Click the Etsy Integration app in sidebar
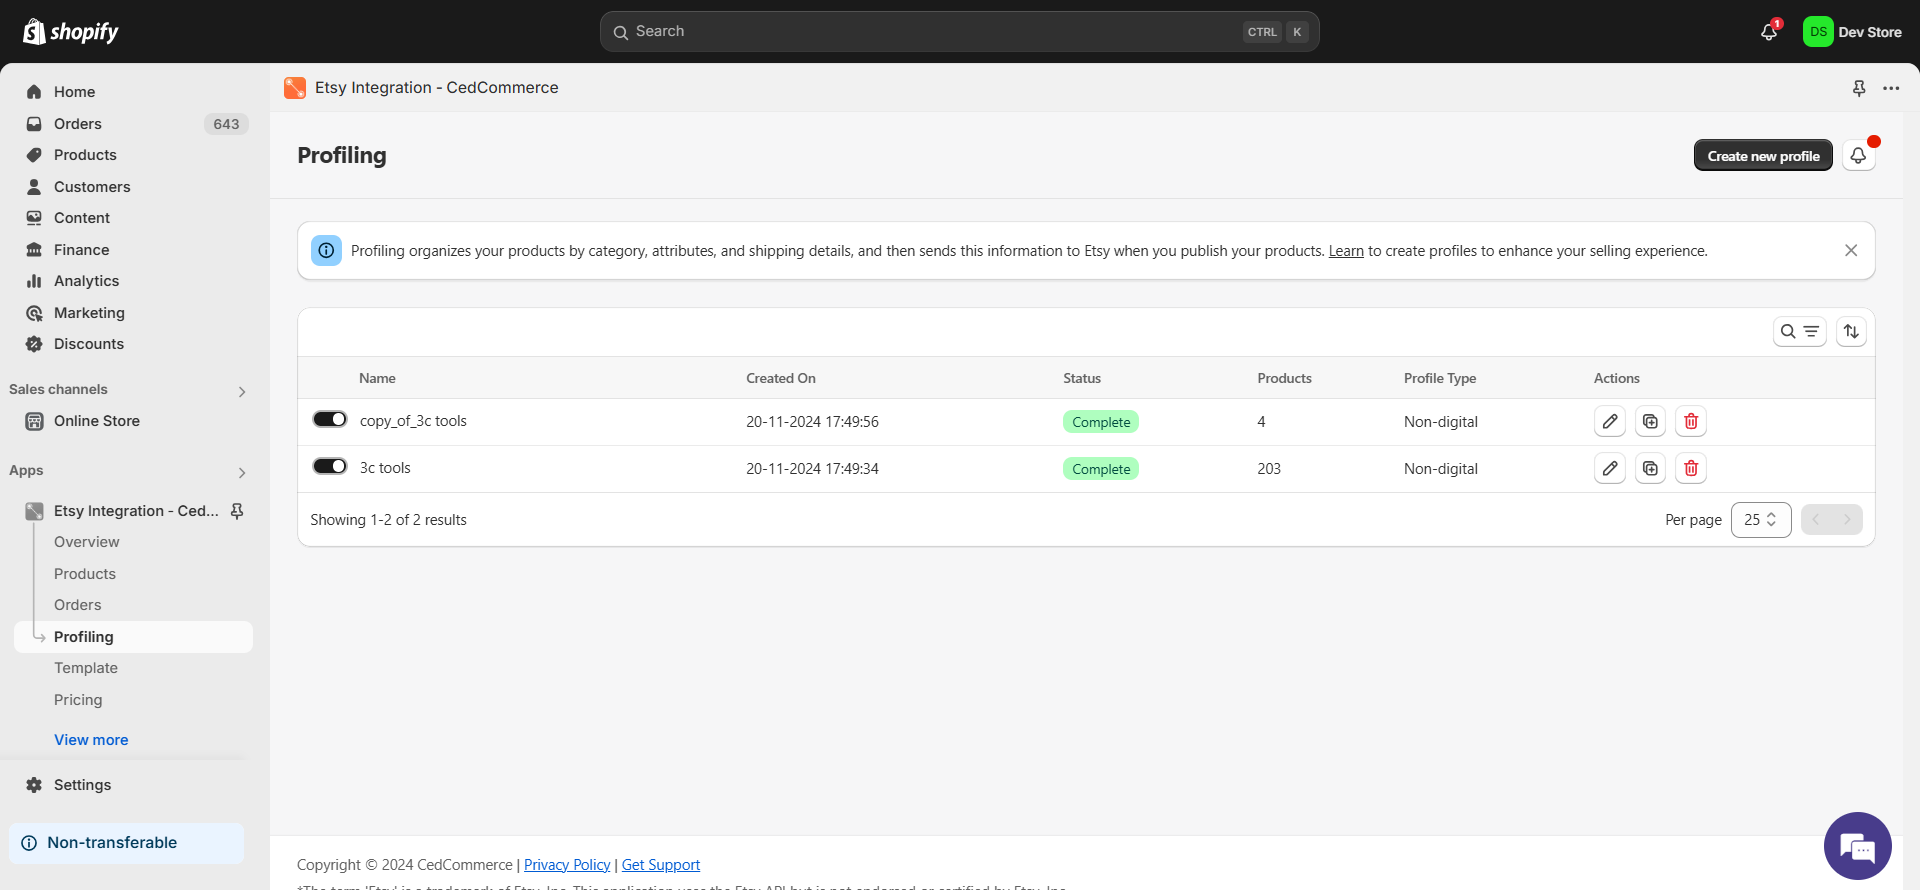Image resolution: width=1920 pixels, height=890 pixels. 136,511
